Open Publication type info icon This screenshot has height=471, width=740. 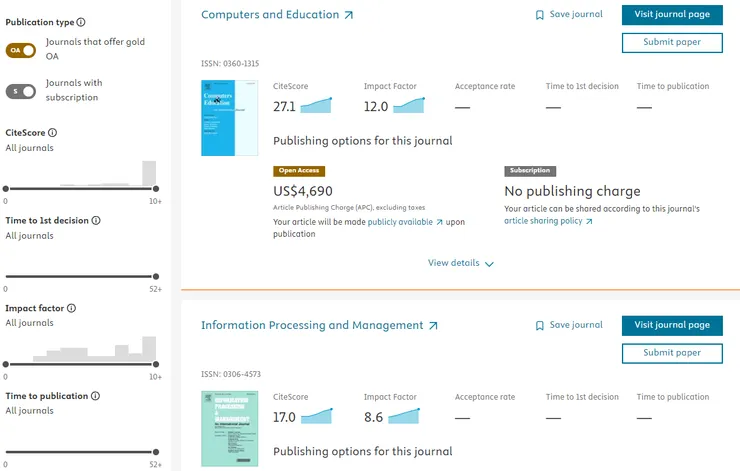[81, 22]
